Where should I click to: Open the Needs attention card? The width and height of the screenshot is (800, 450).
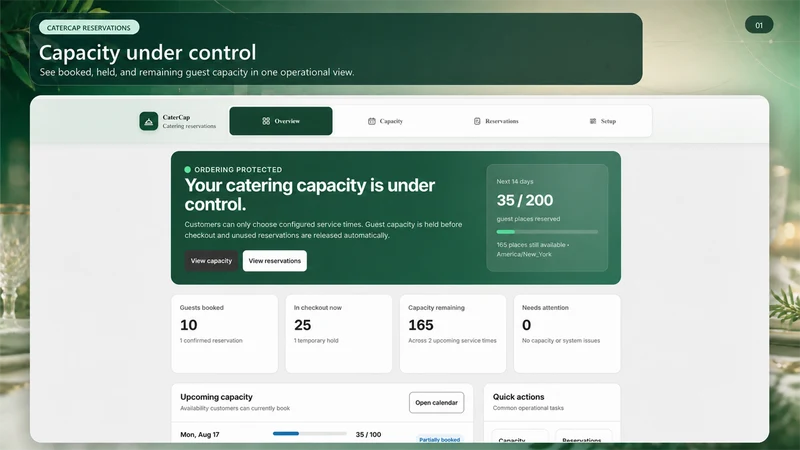[567, 334]
